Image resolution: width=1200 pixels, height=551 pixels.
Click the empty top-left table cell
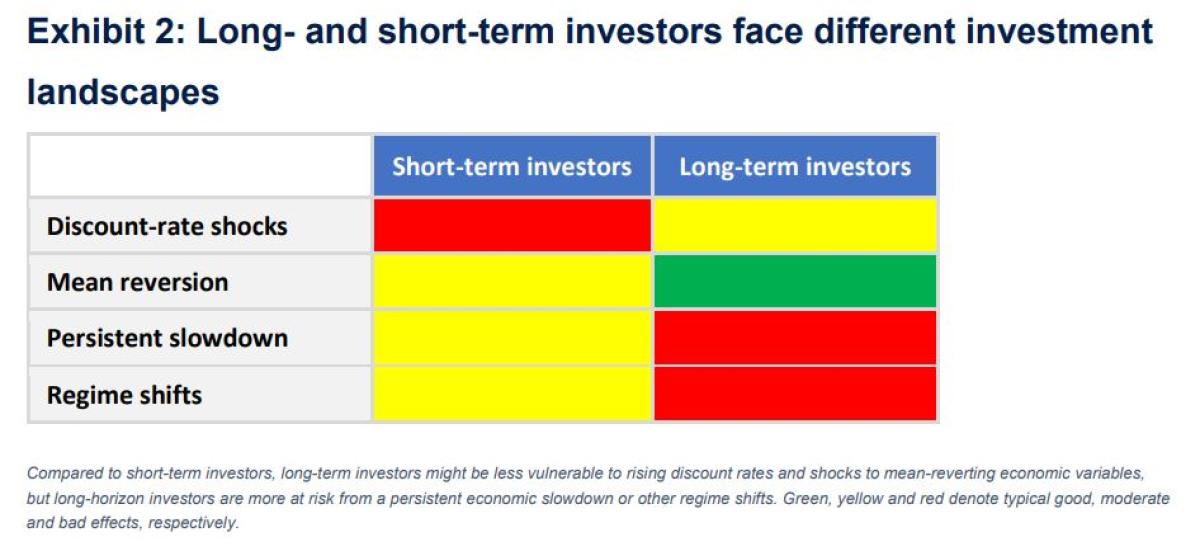tap(200, 166)
